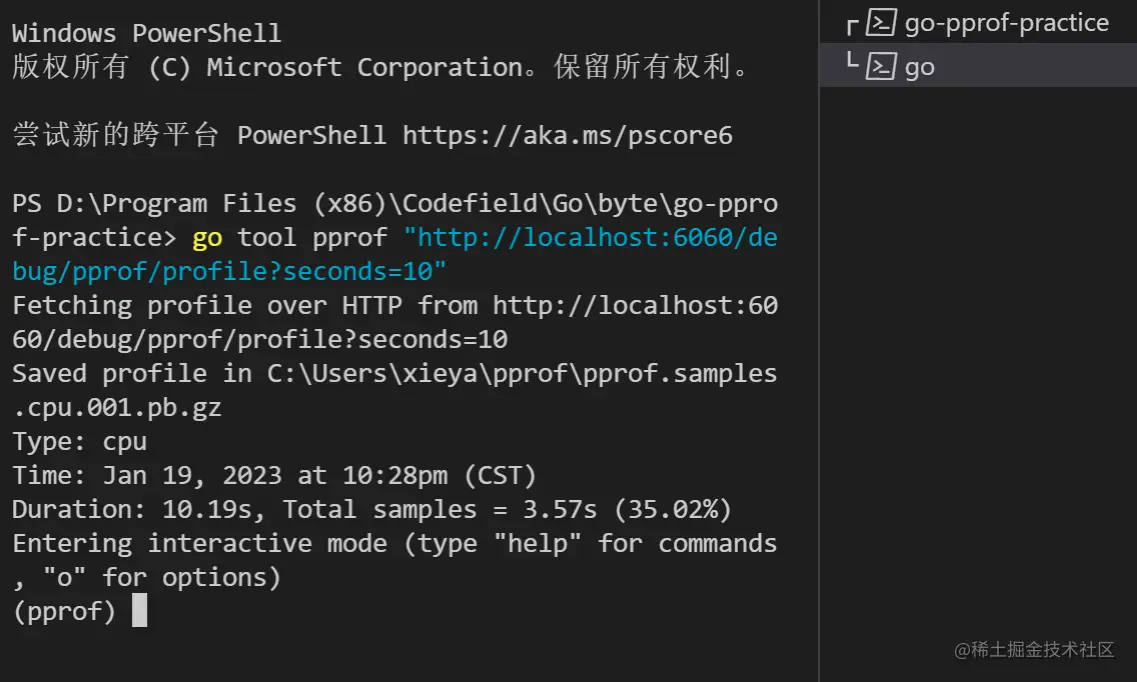Viewport: 1137px width, 682px height.
Task: Click the URL in the Fetching profile line
Action: pos(634,305)
